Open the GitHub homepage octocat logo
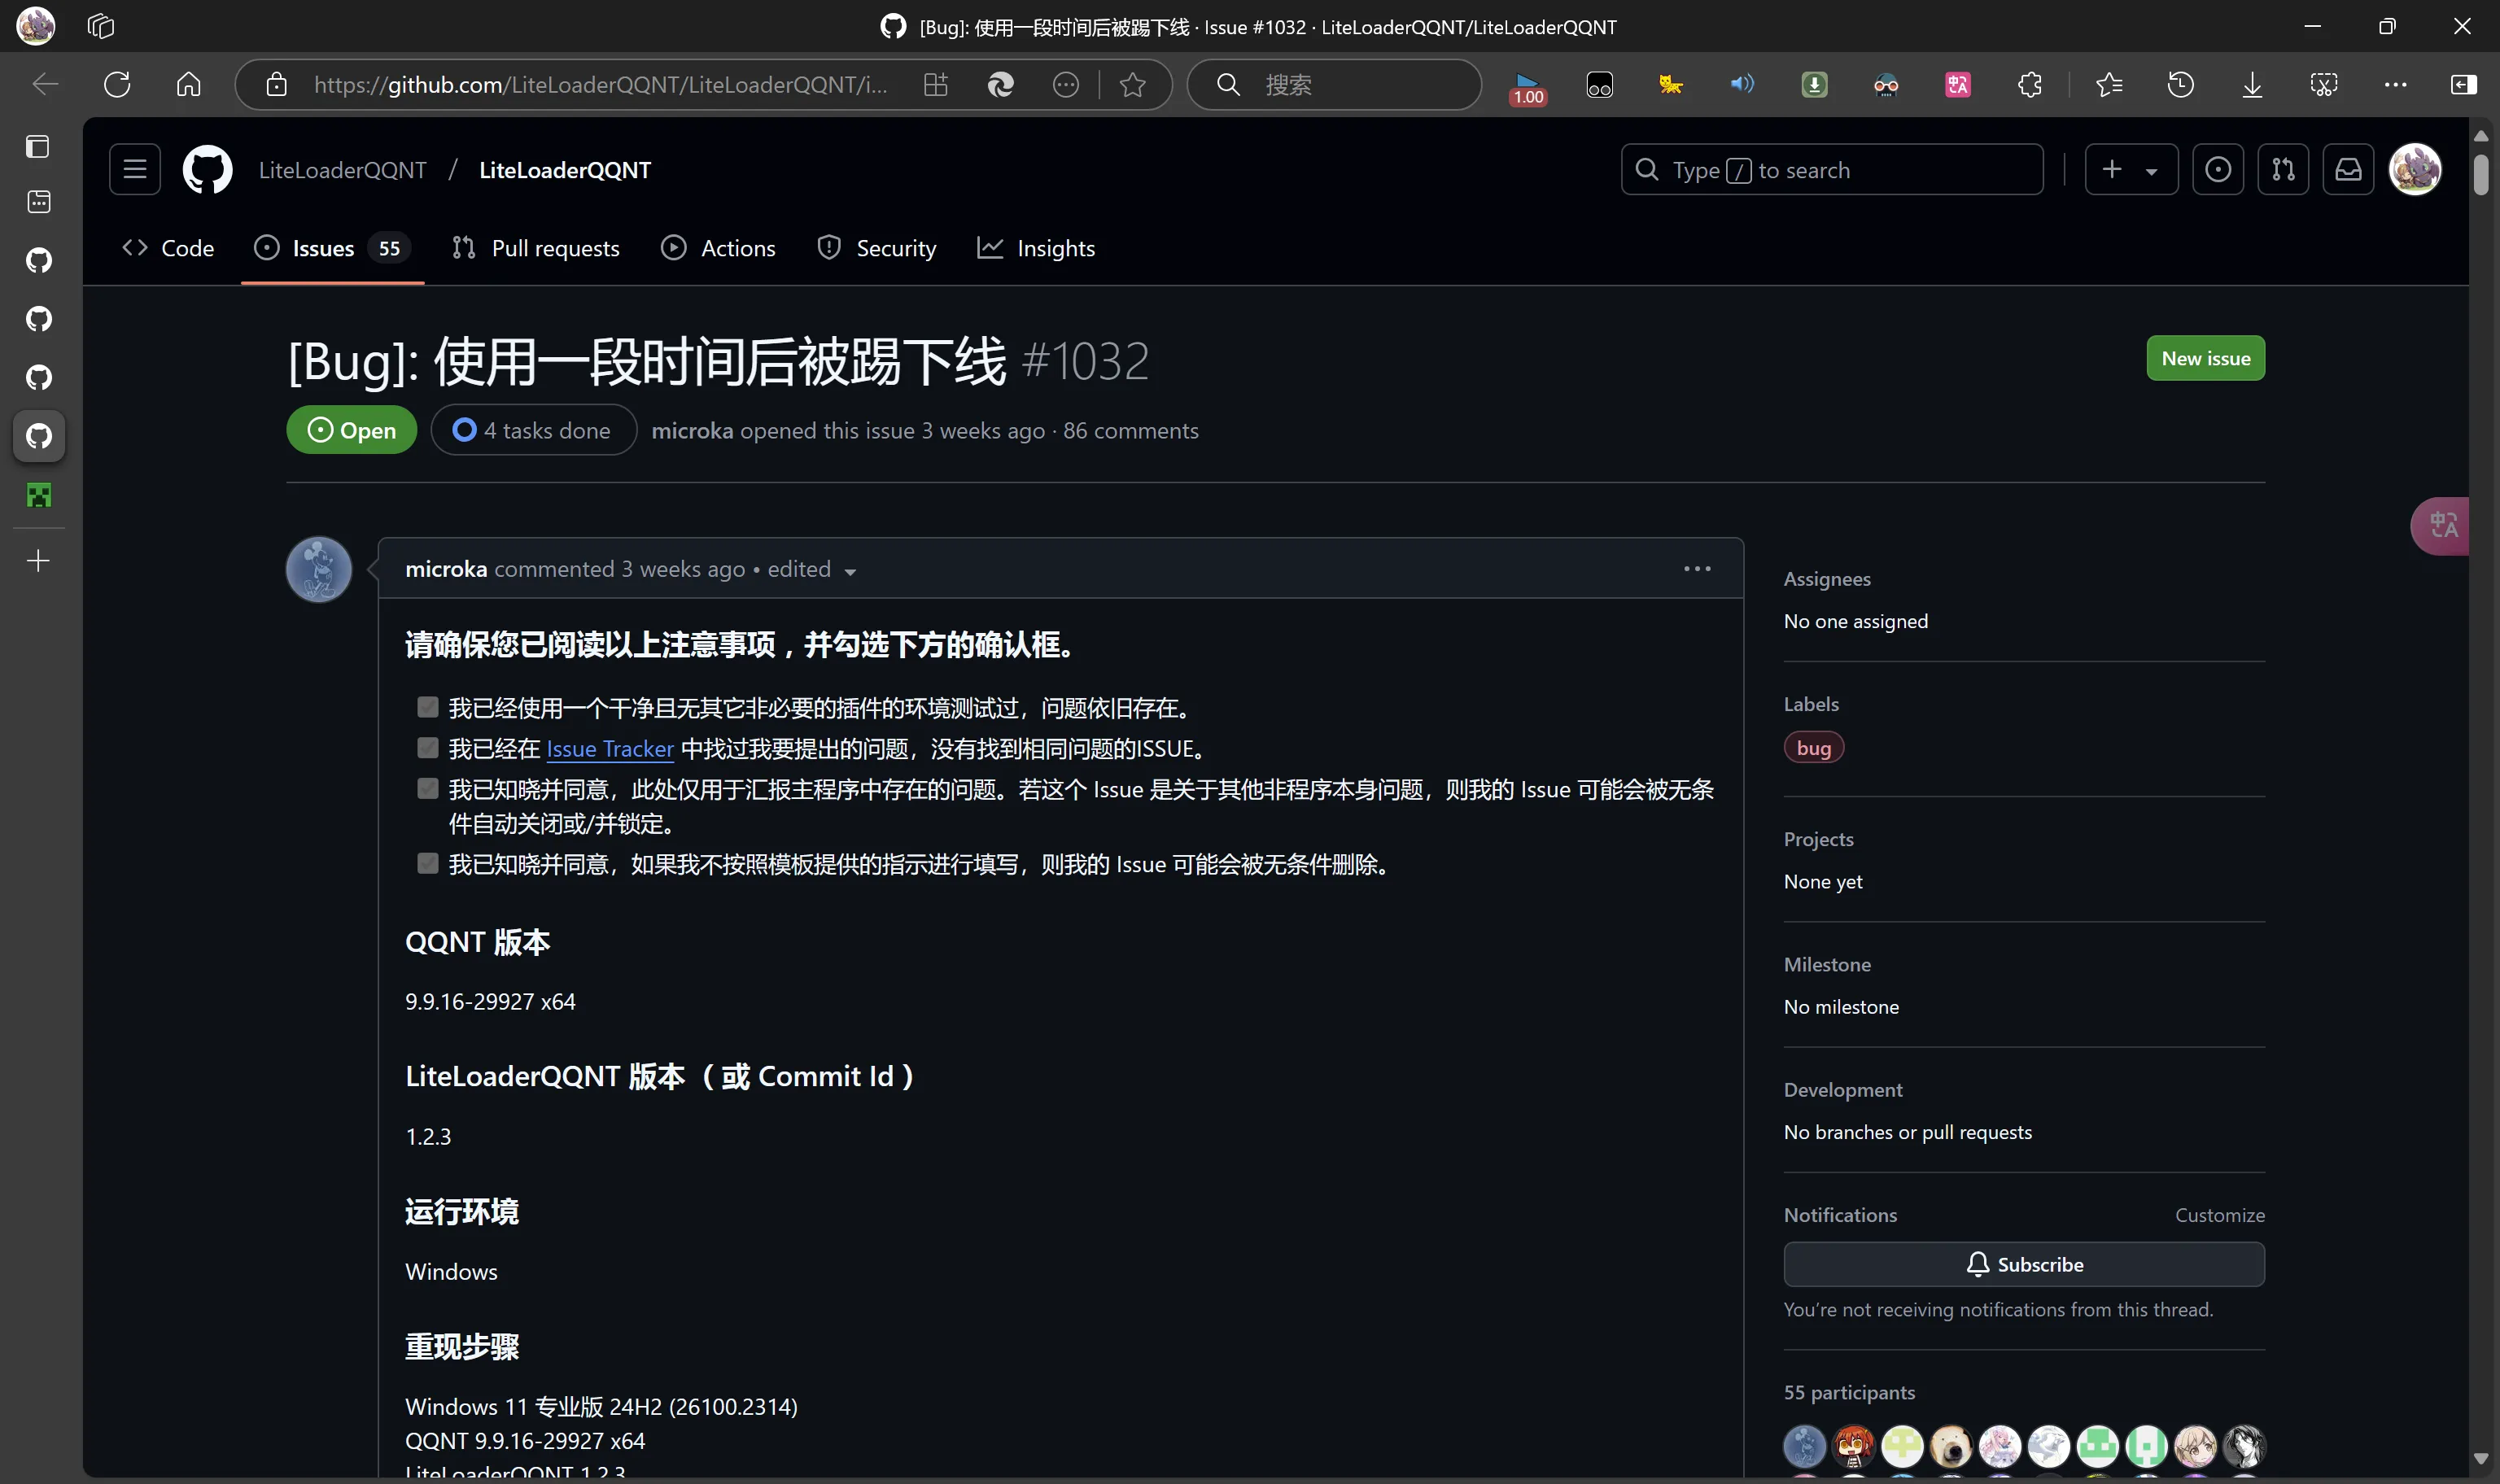The image size is (2500, 1484). pos(207,170)
